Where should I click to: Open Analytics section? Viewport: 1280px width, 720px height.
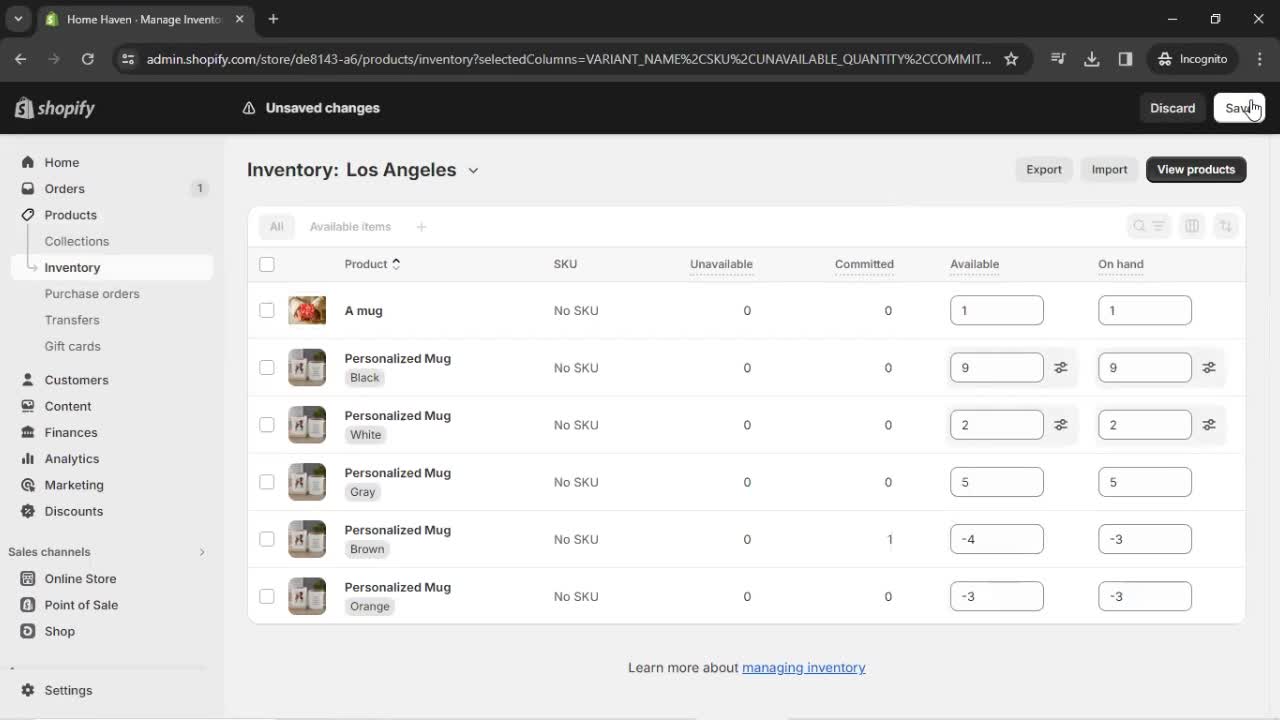point(72,459)
